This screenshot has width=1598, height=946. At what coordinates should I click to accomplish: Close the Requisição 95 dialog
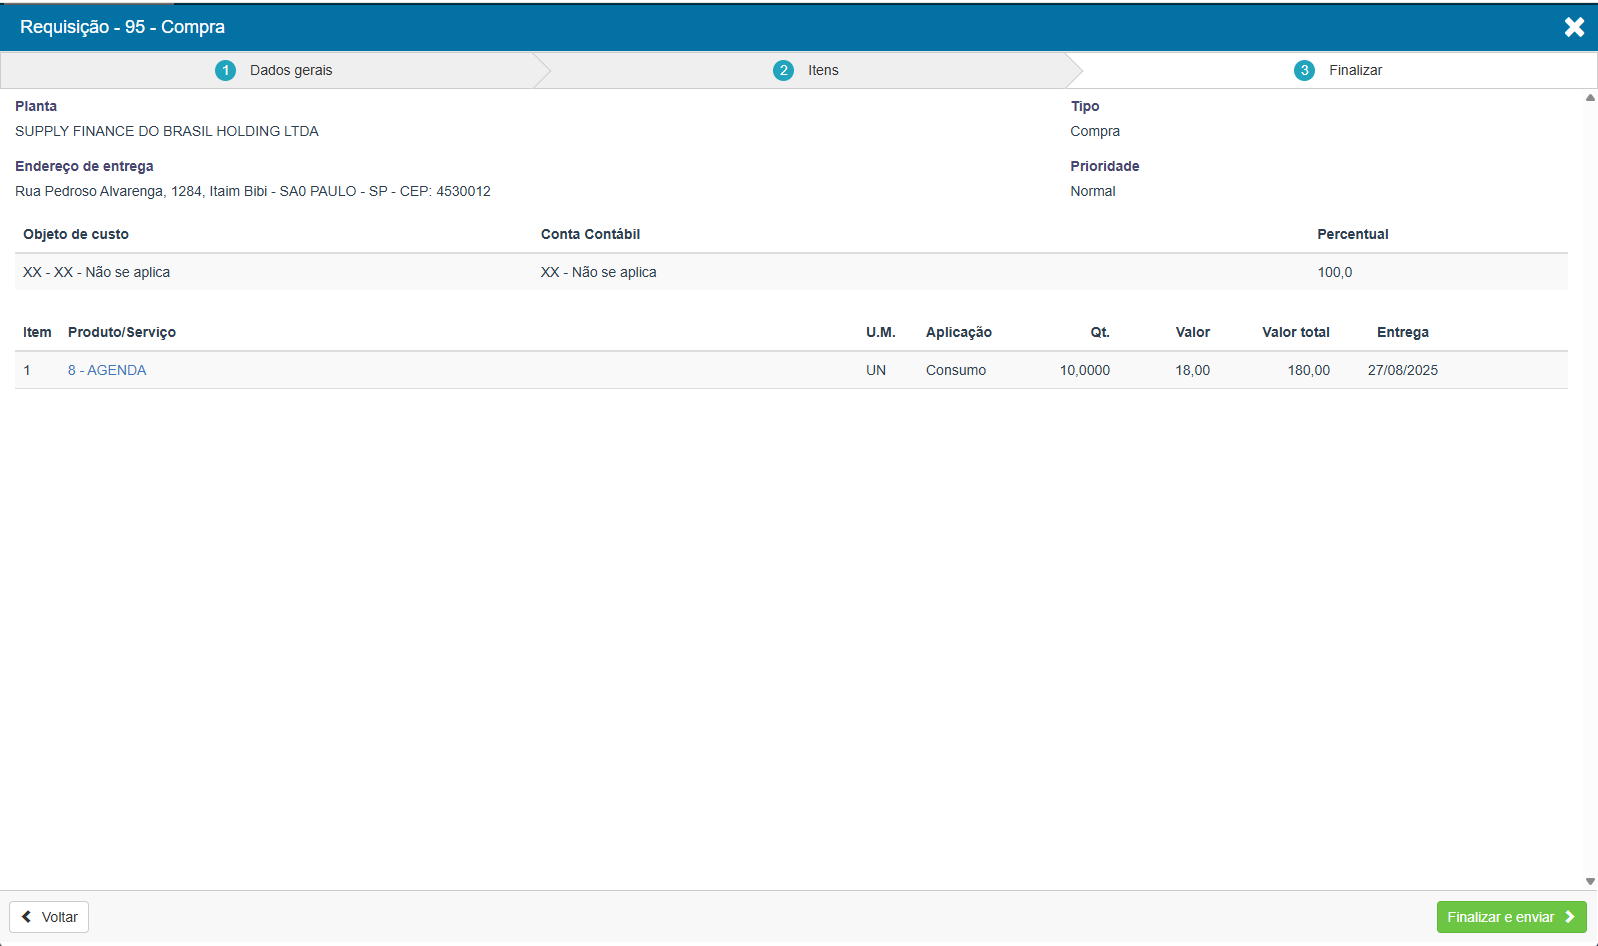1574,27
